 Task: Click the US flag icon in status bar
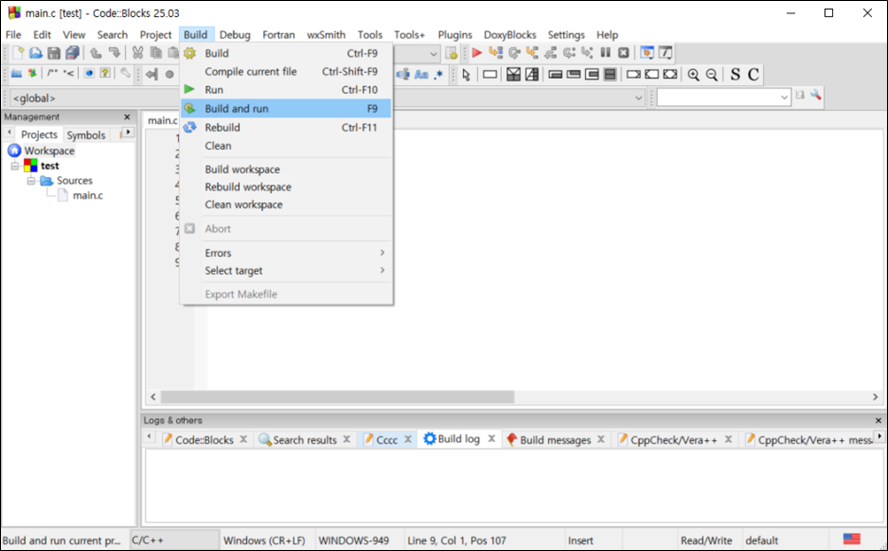click(852, 539)
